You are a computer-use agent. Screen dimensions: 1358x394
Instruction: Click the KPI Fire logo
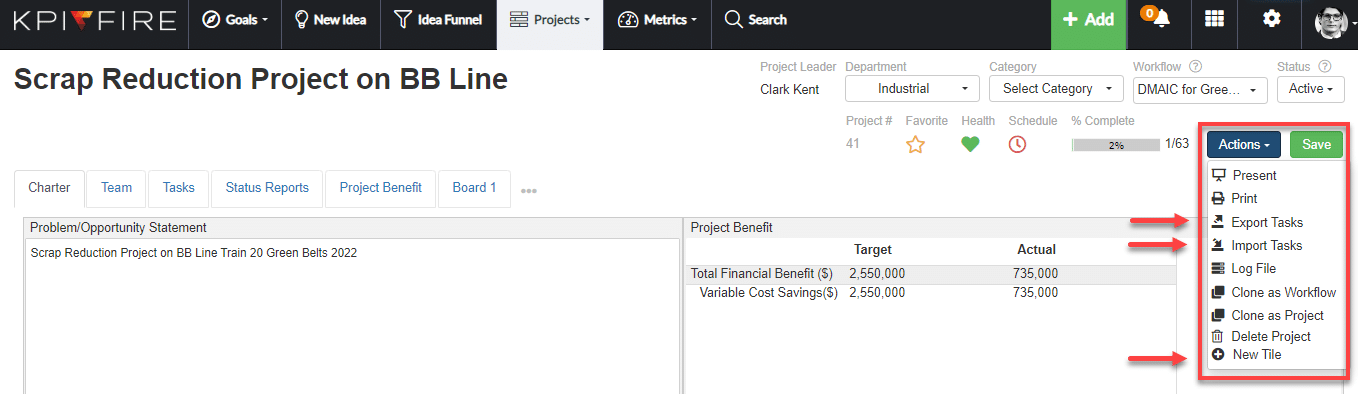94,20
